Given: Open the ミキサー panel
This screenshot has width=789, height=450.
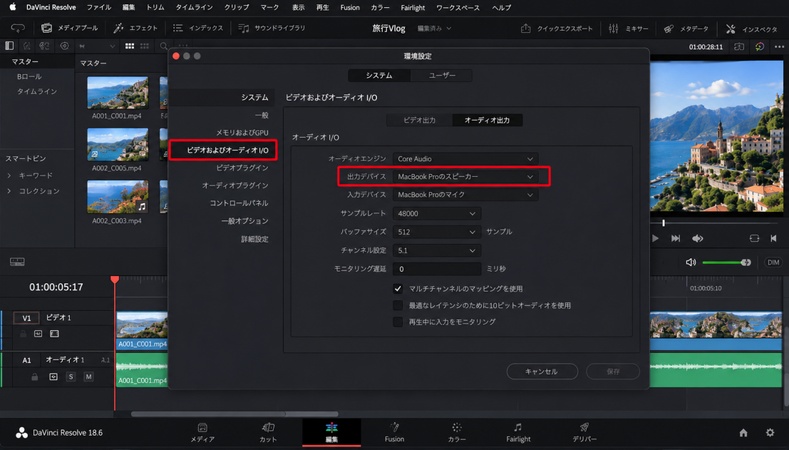Looking at the screenshot, I should 628,29.
